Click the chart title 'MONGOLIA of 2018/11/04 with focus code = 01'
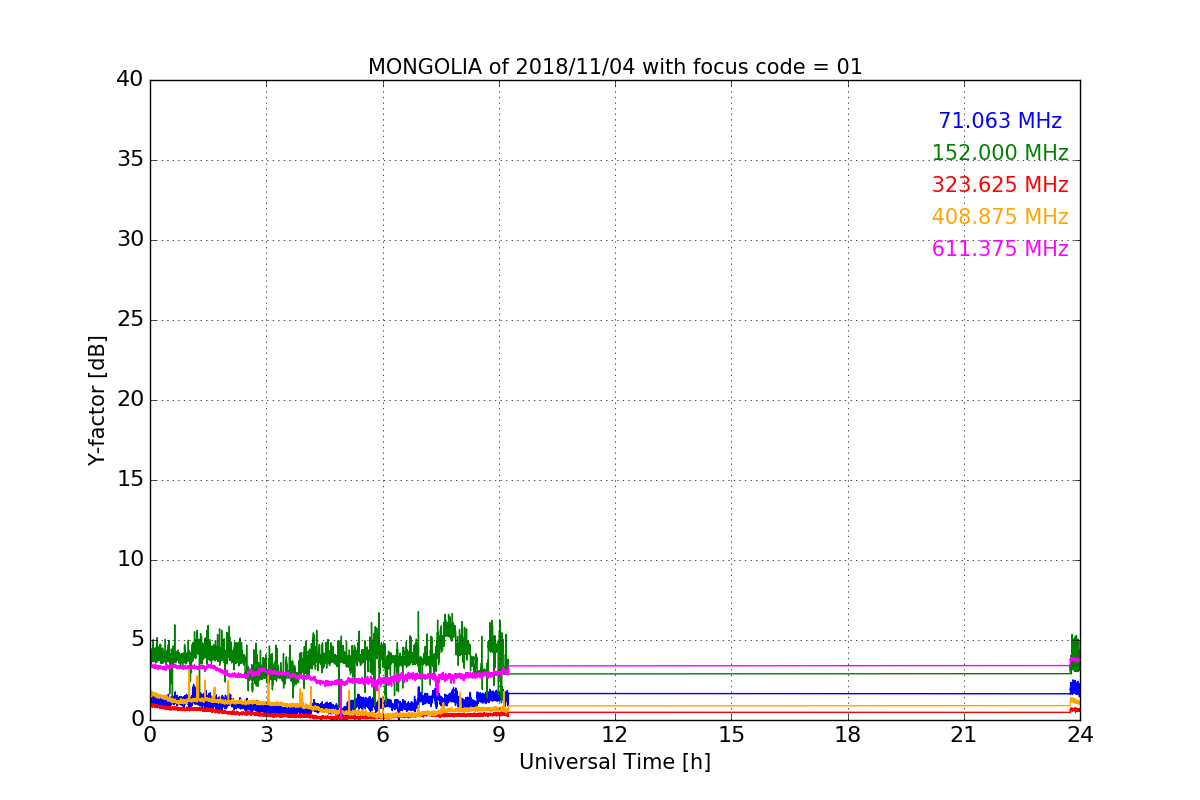Screen dimensions: 1200x800 pos(615,67)
